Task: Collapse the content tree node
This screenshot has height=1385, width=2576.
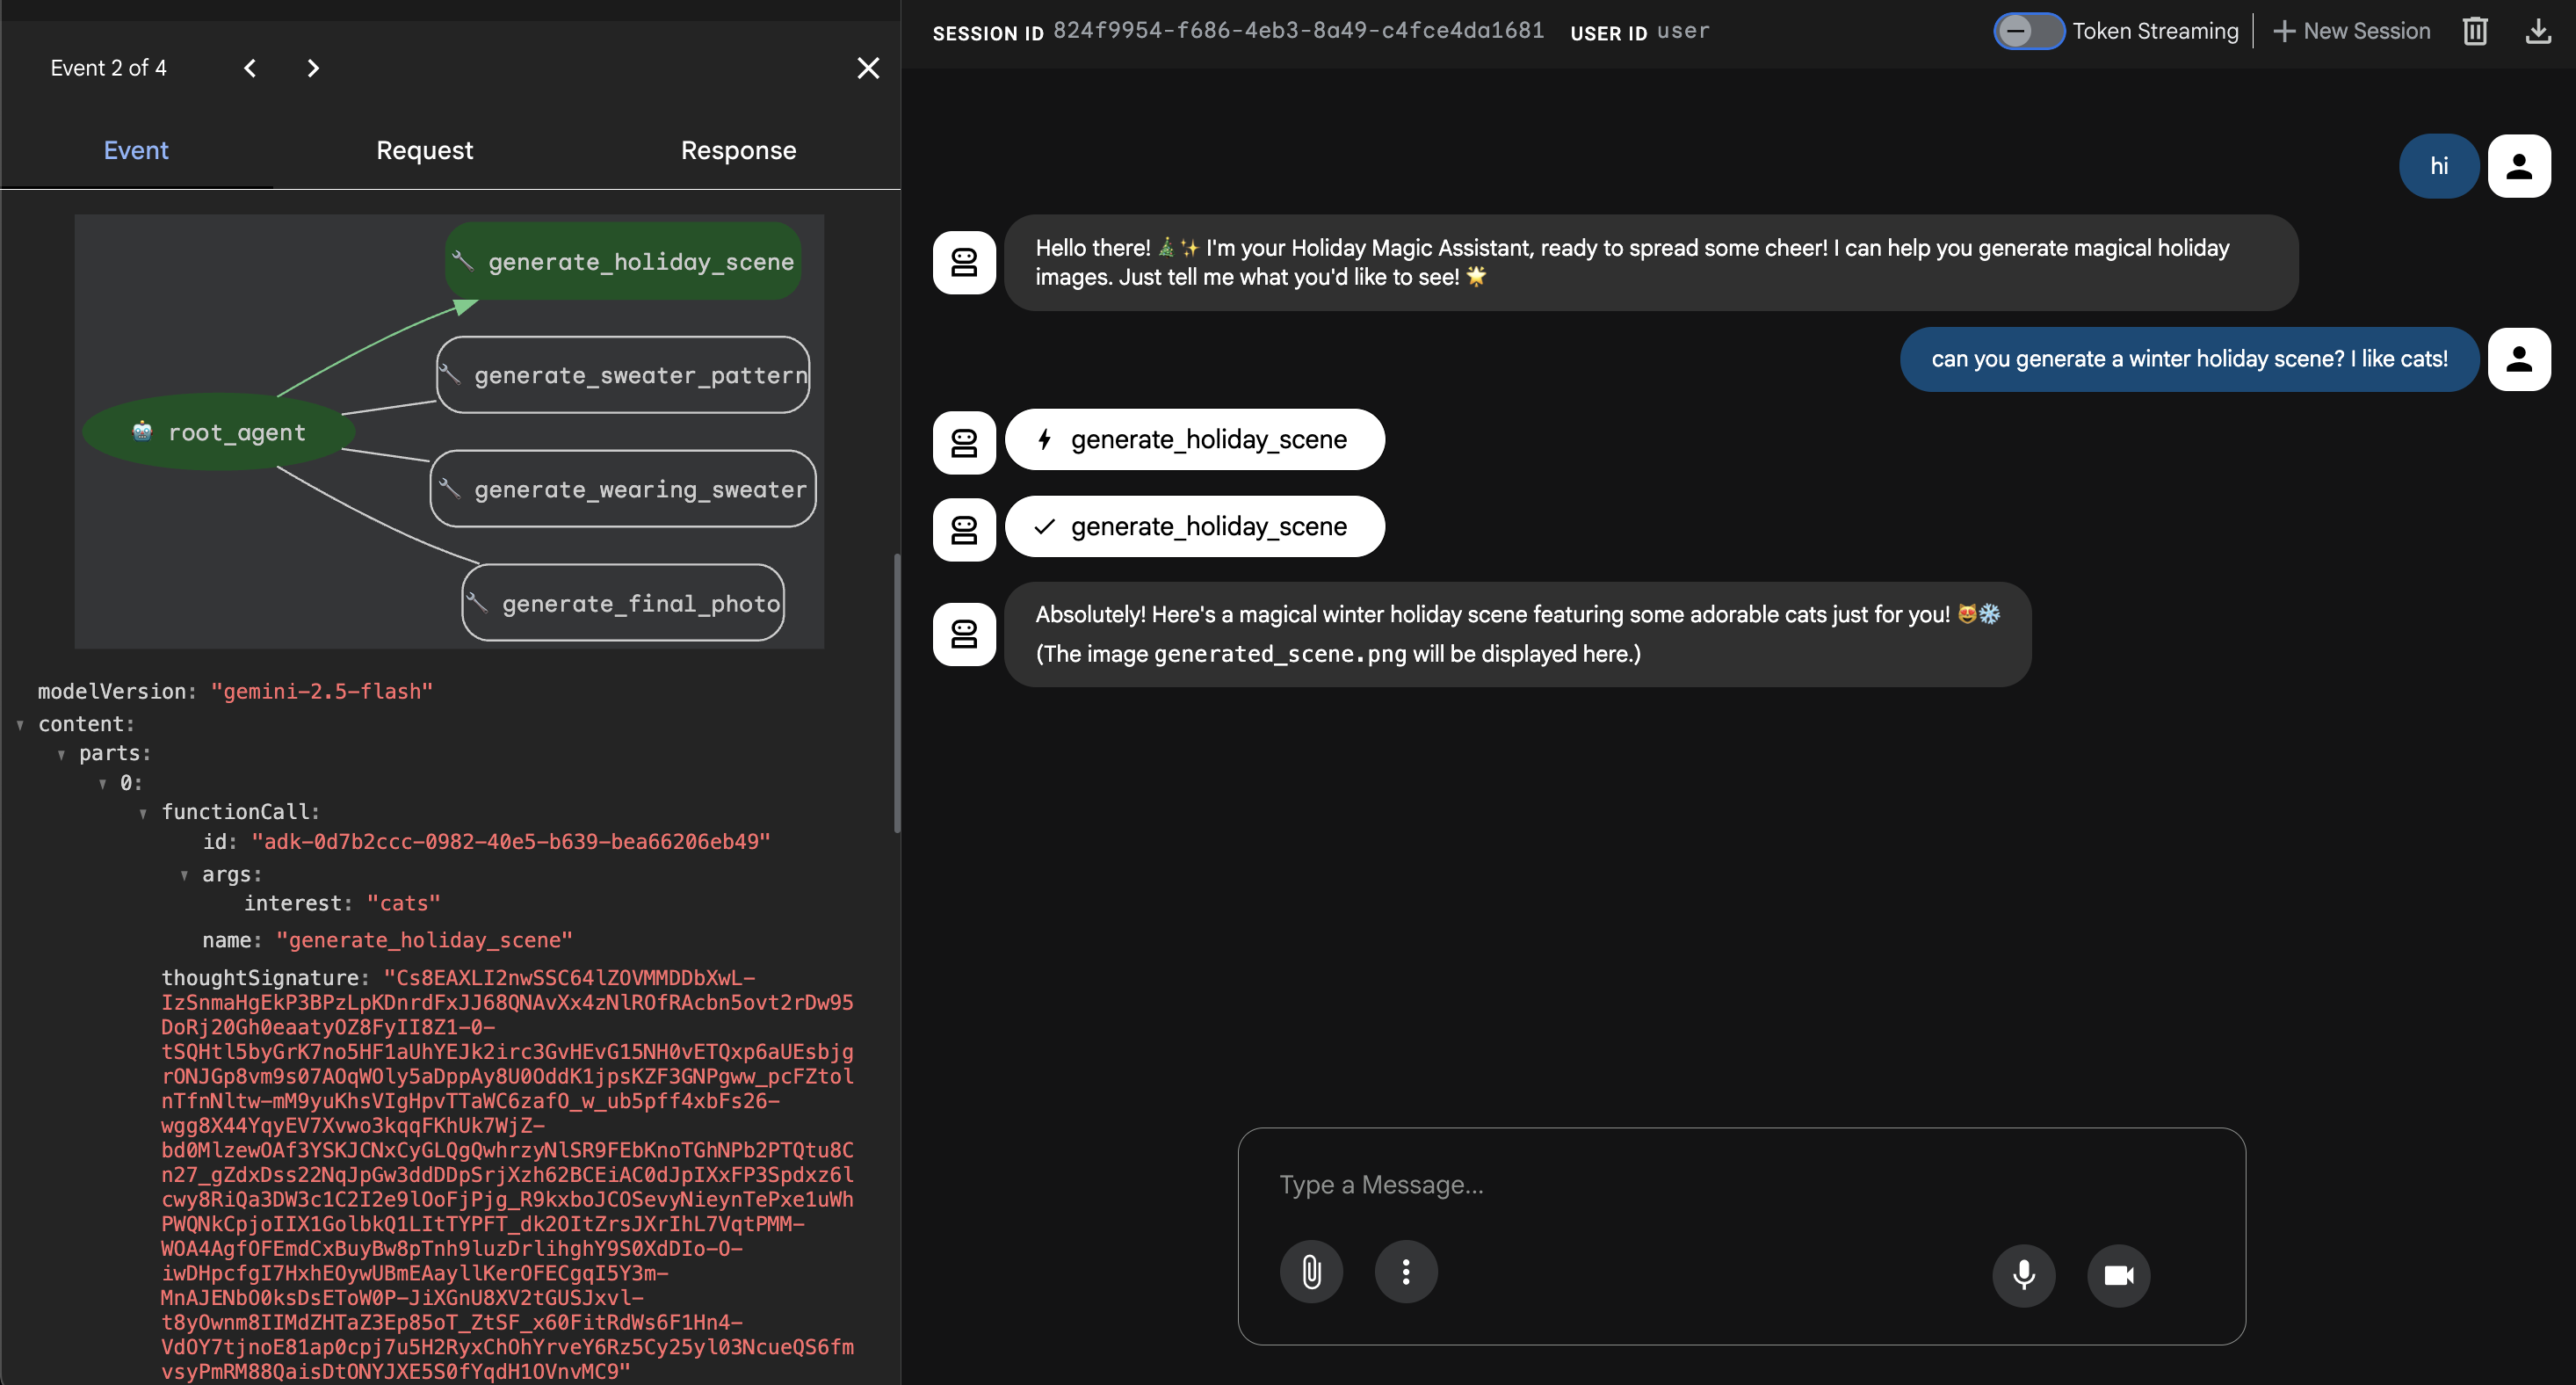Action: 20,725
